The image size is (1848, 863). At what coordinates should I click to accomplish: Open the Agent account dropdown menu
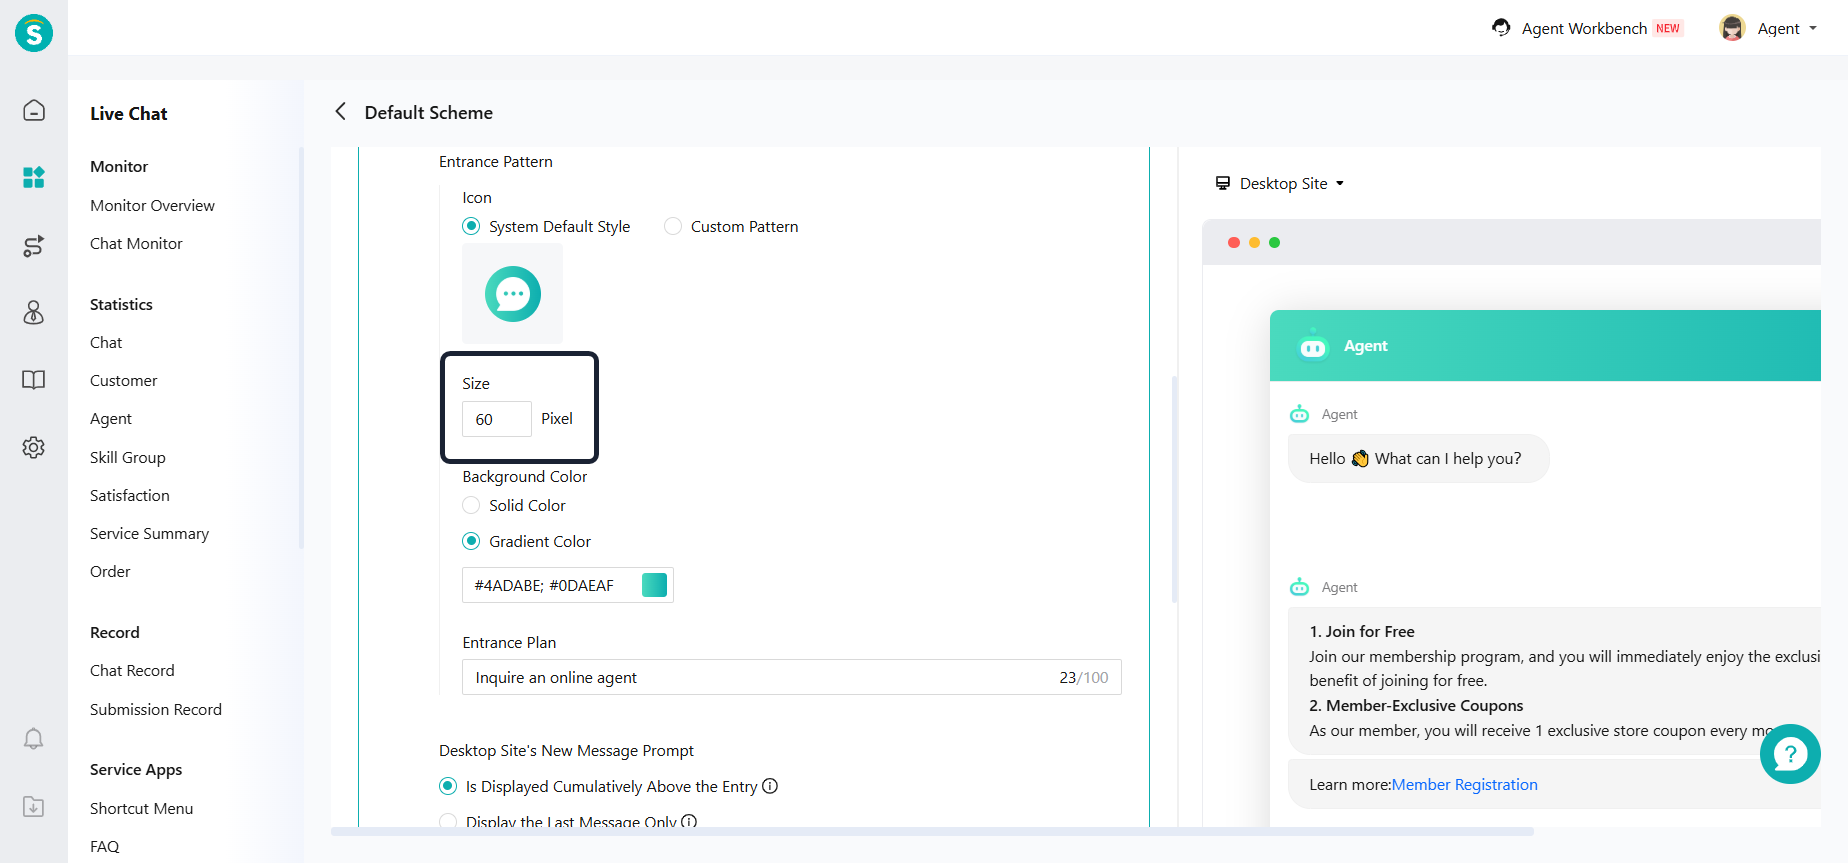click(x=1769, y=29)
